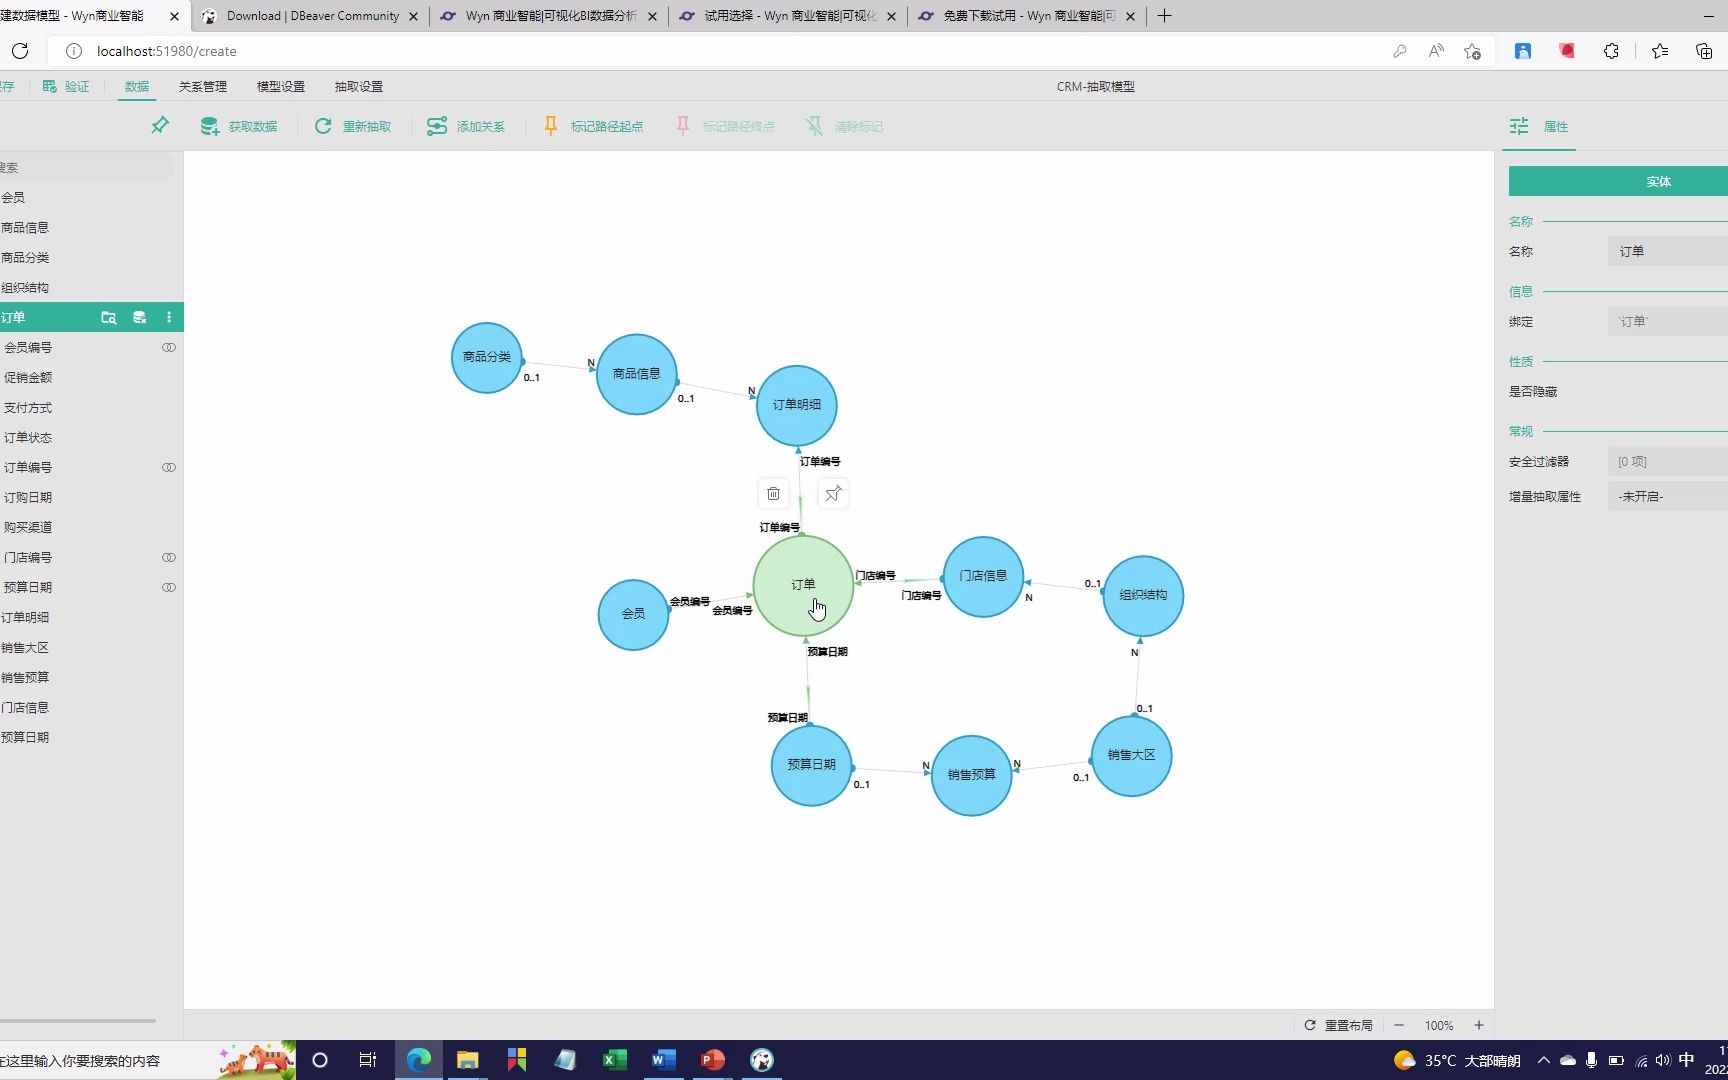Expand the 订单明细 entity in the sidebar

(x=91, y=618)
